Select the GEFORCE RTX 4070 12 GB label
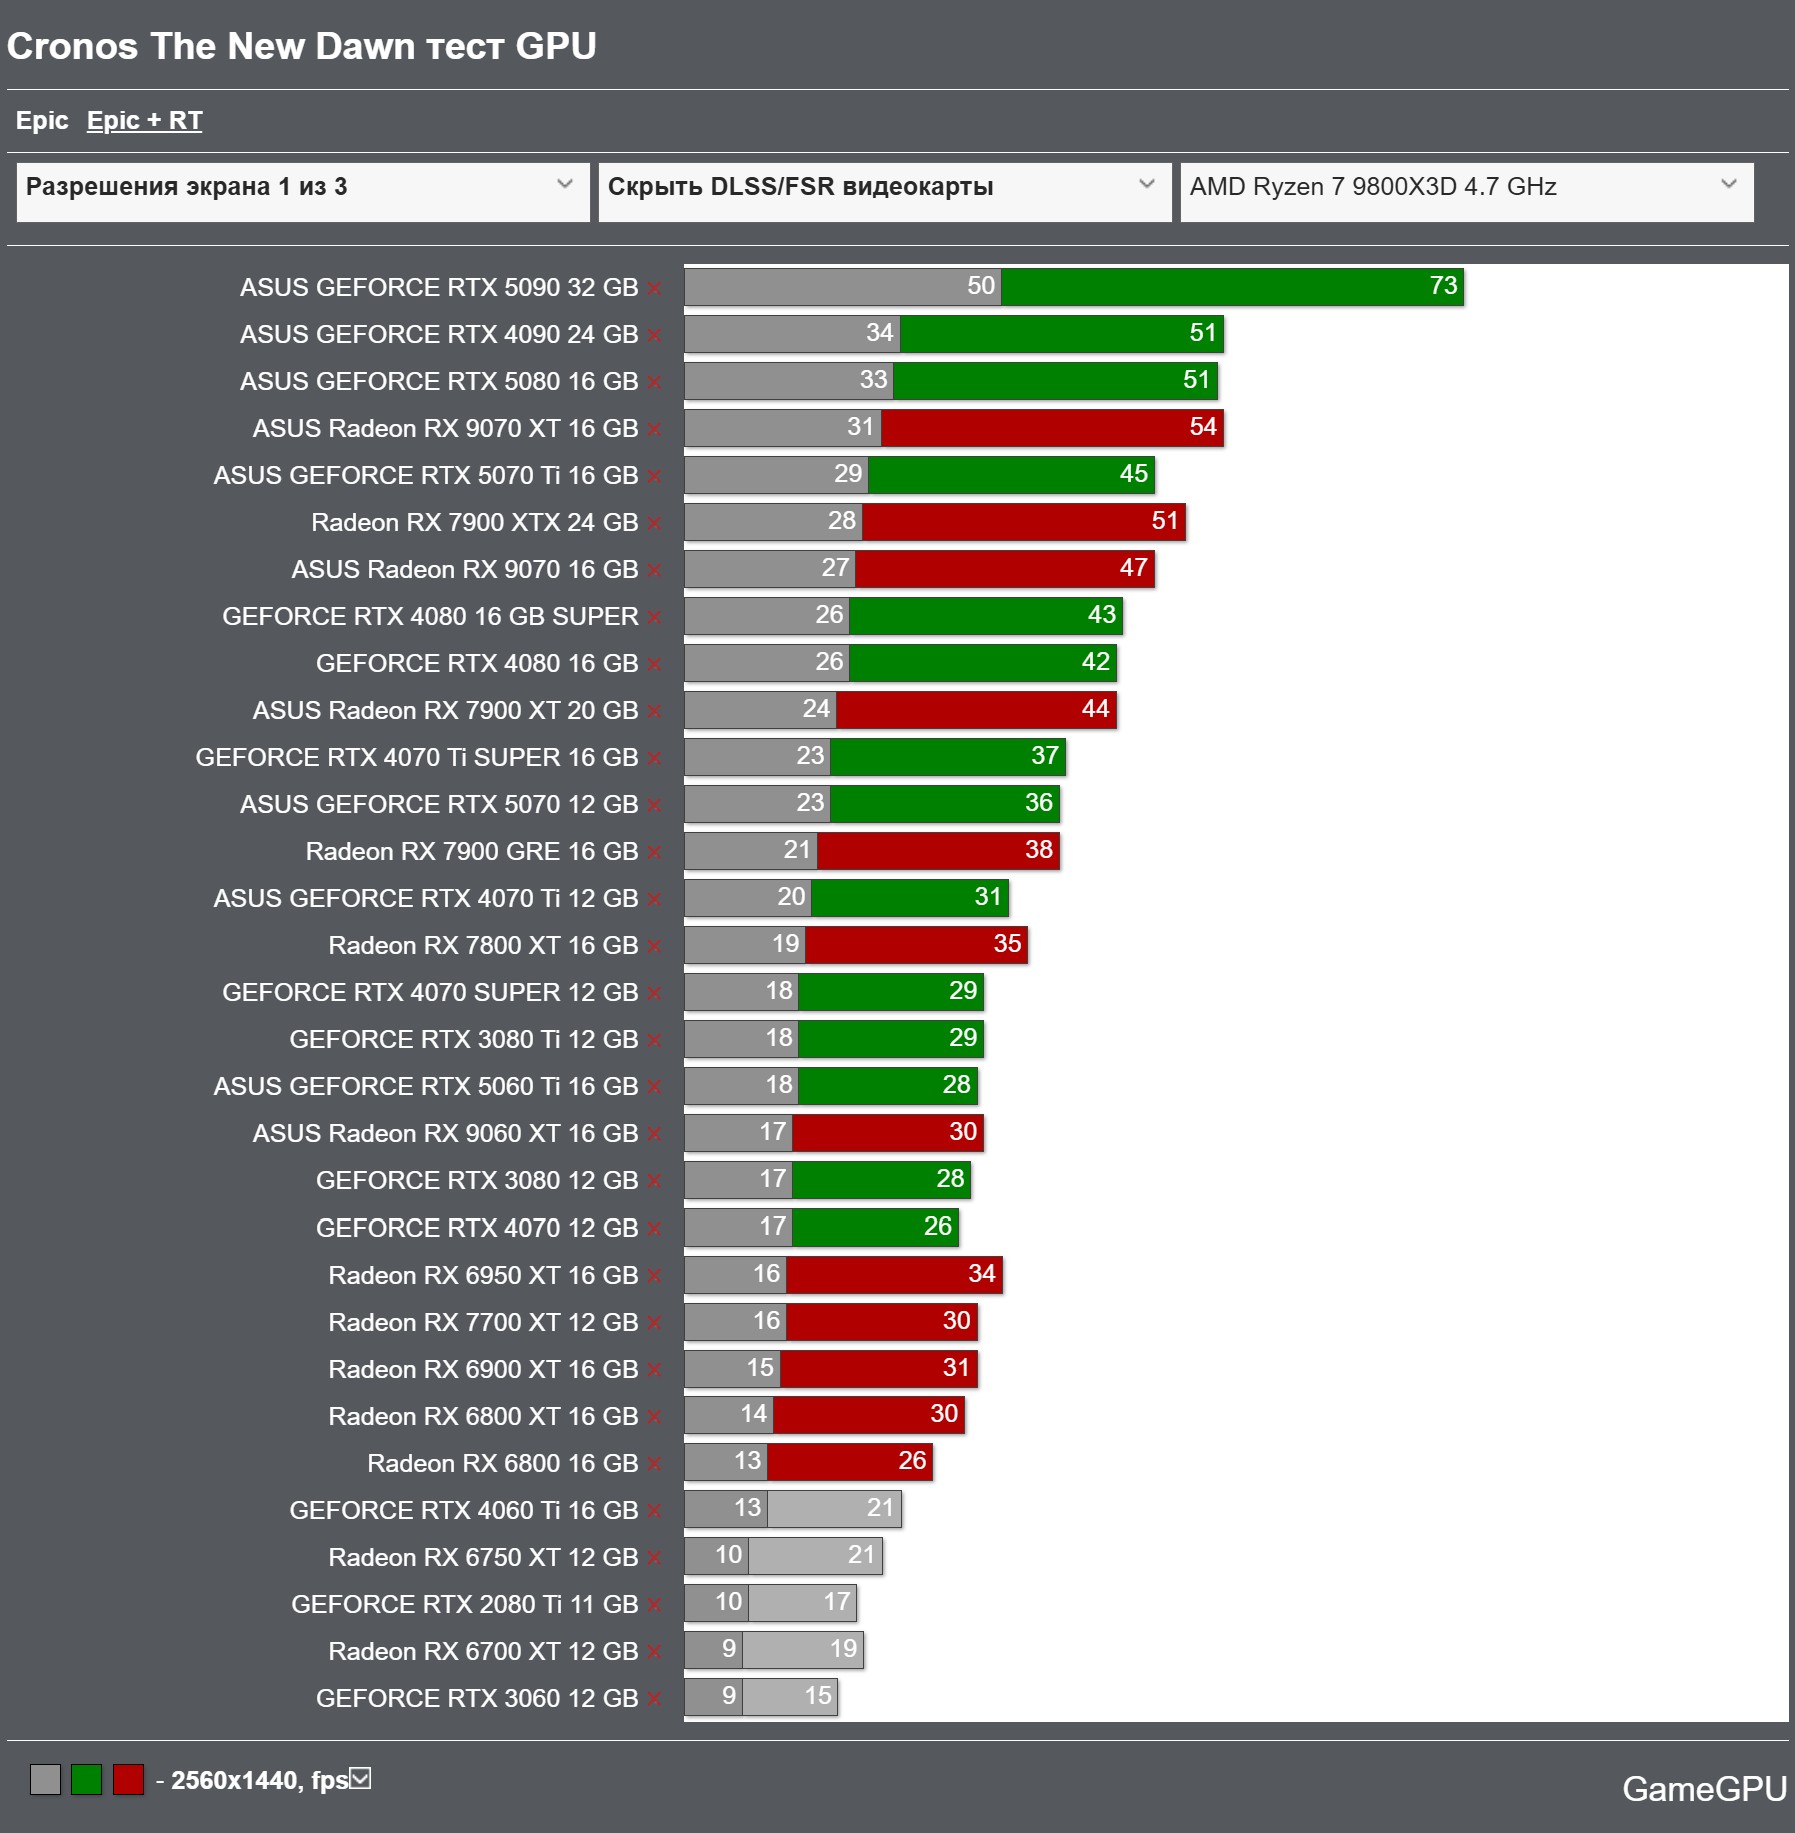Image resolution: width=1795 pixels, height=1833 pixels. [x=477, y=1229]
